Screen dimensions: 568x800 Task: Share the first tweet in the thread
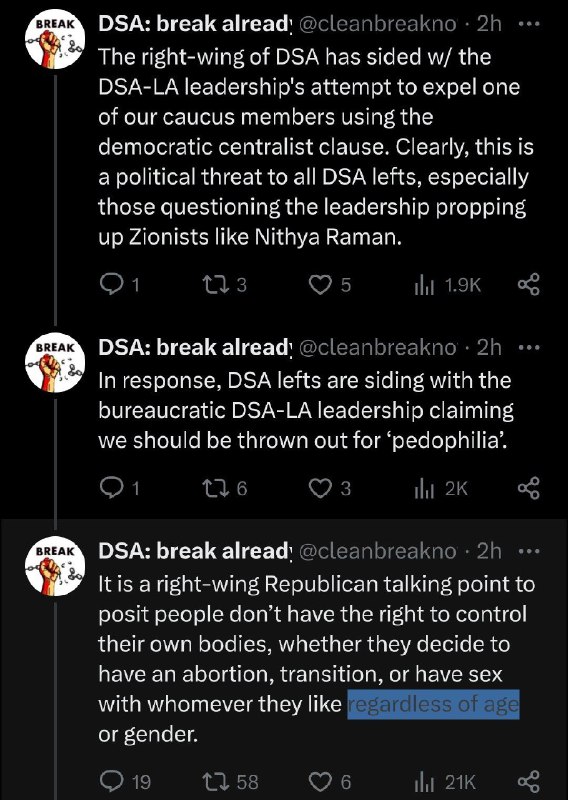click(529, 285)
